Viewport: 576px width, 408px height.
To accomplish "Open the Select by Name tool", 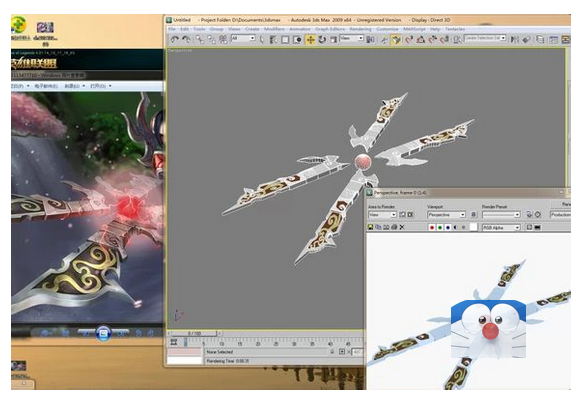I will pyautogui.click(x=273, y=39).
